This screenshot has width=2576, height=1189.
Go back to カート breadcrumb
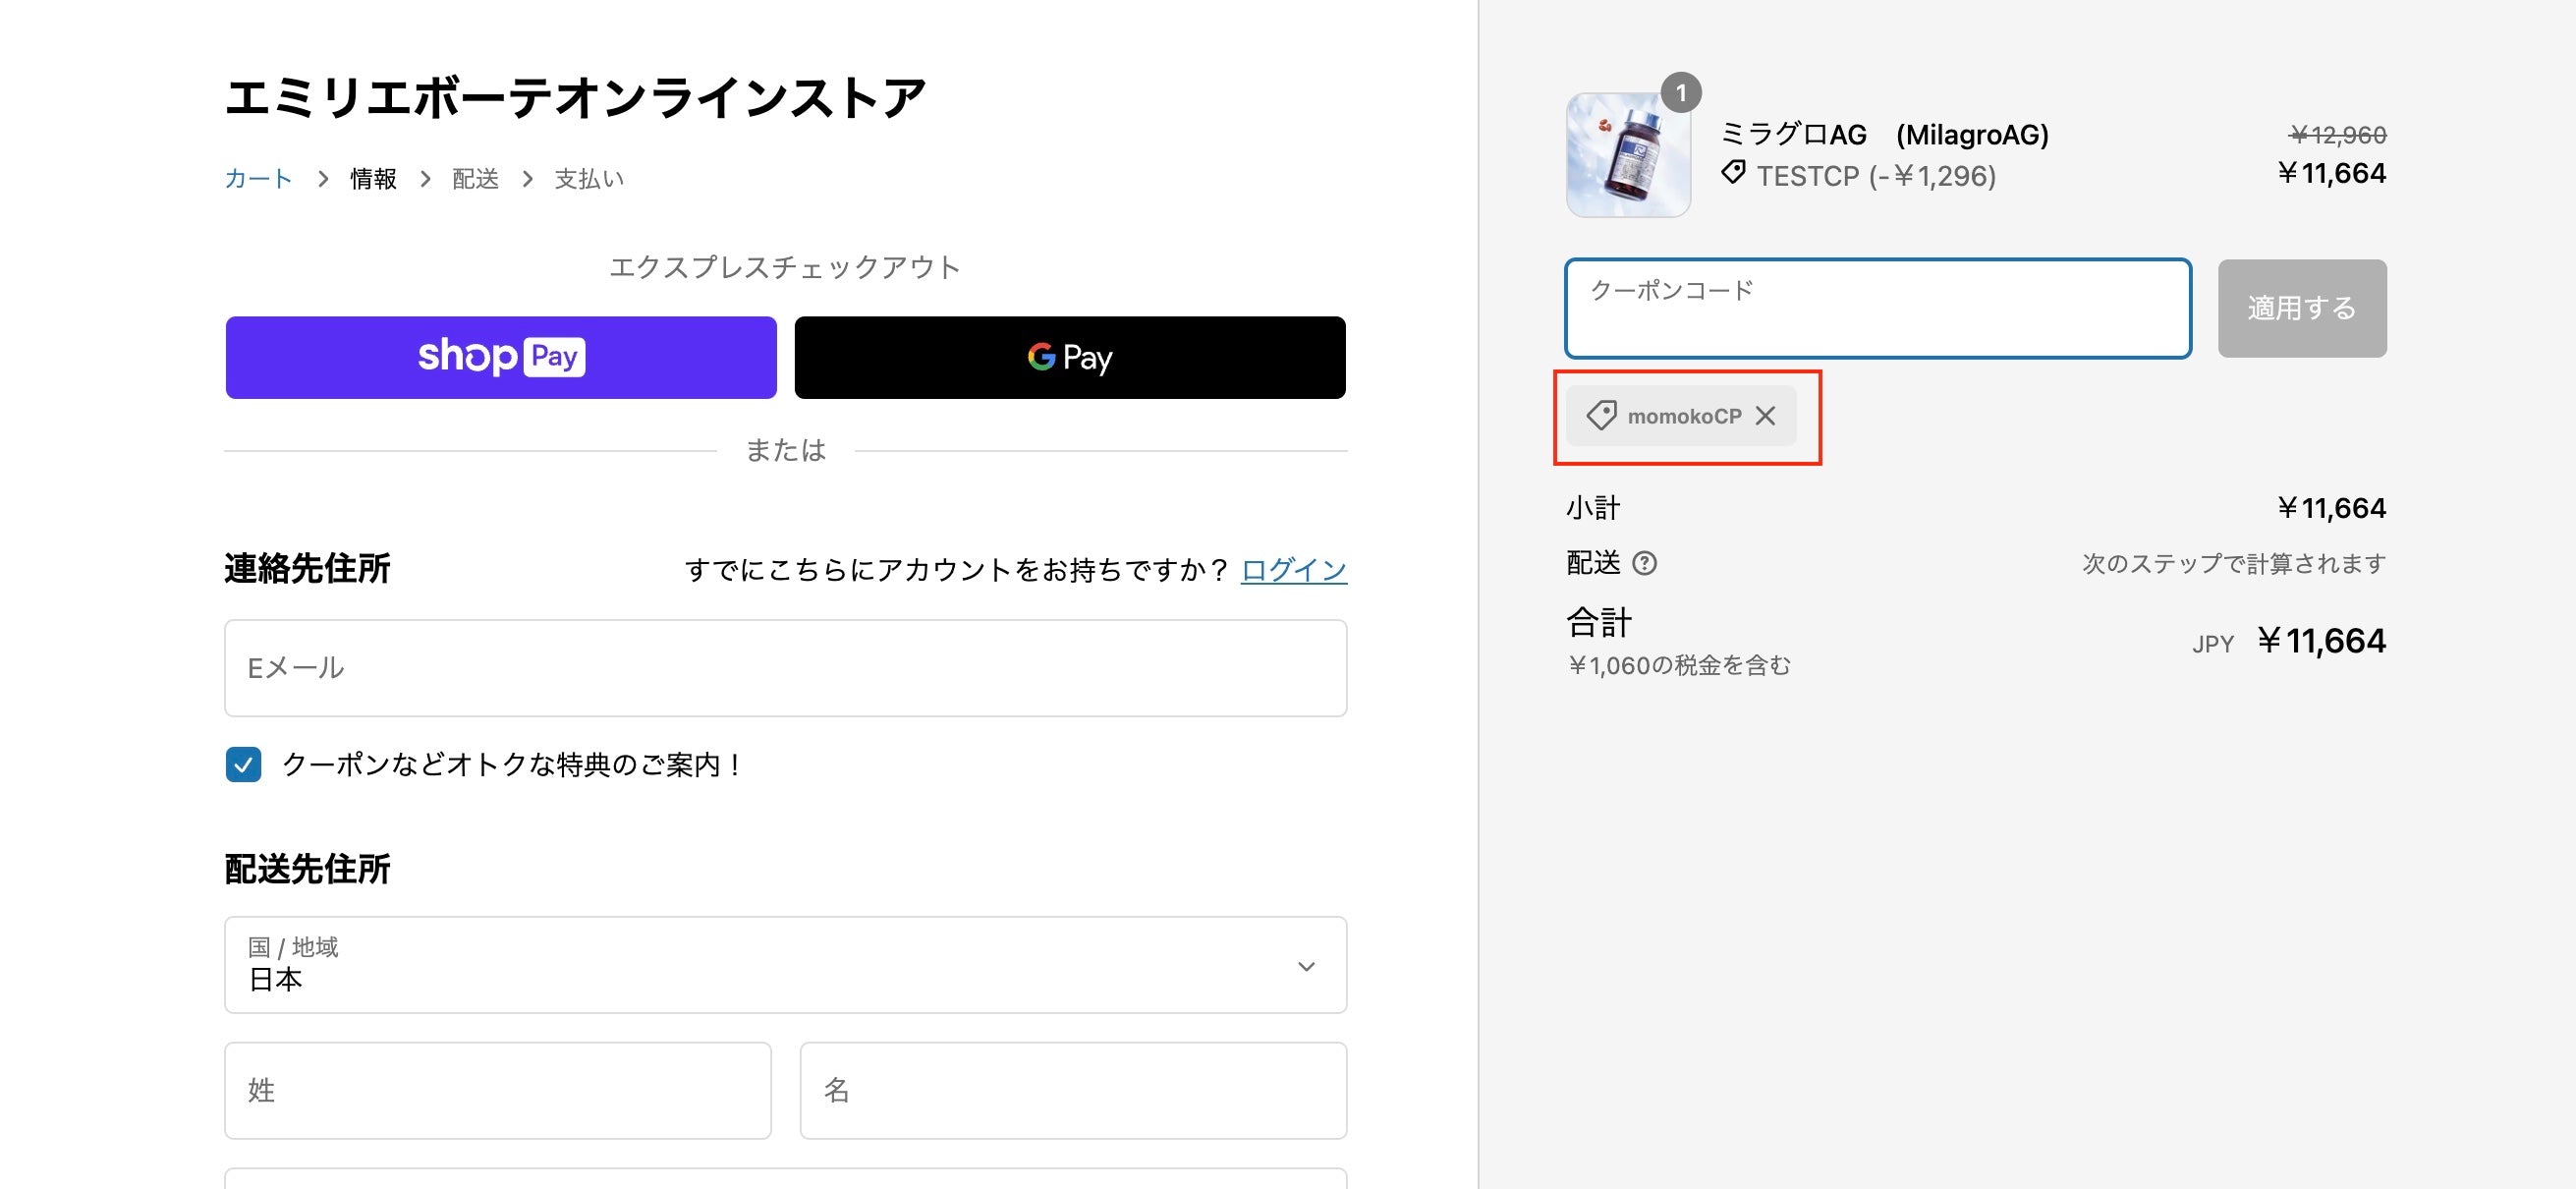coord(258,179)
